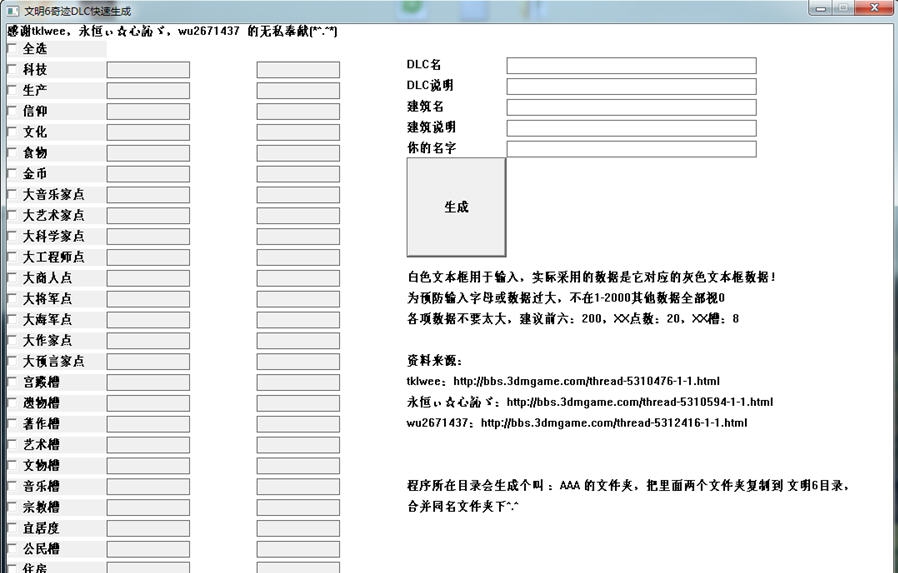Select the left field beside 宫殿槽
898x573 pixels.
[148, 382]
